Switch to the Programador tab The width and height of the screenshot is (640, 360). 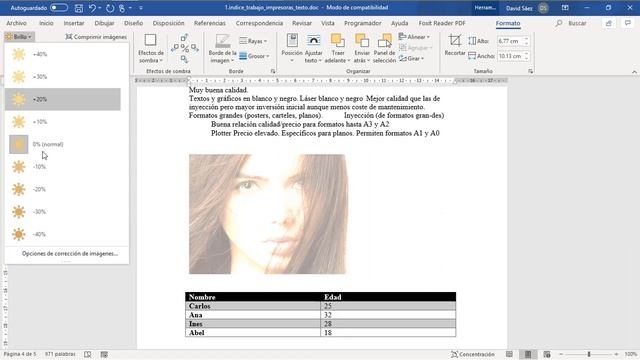point(362,23)
